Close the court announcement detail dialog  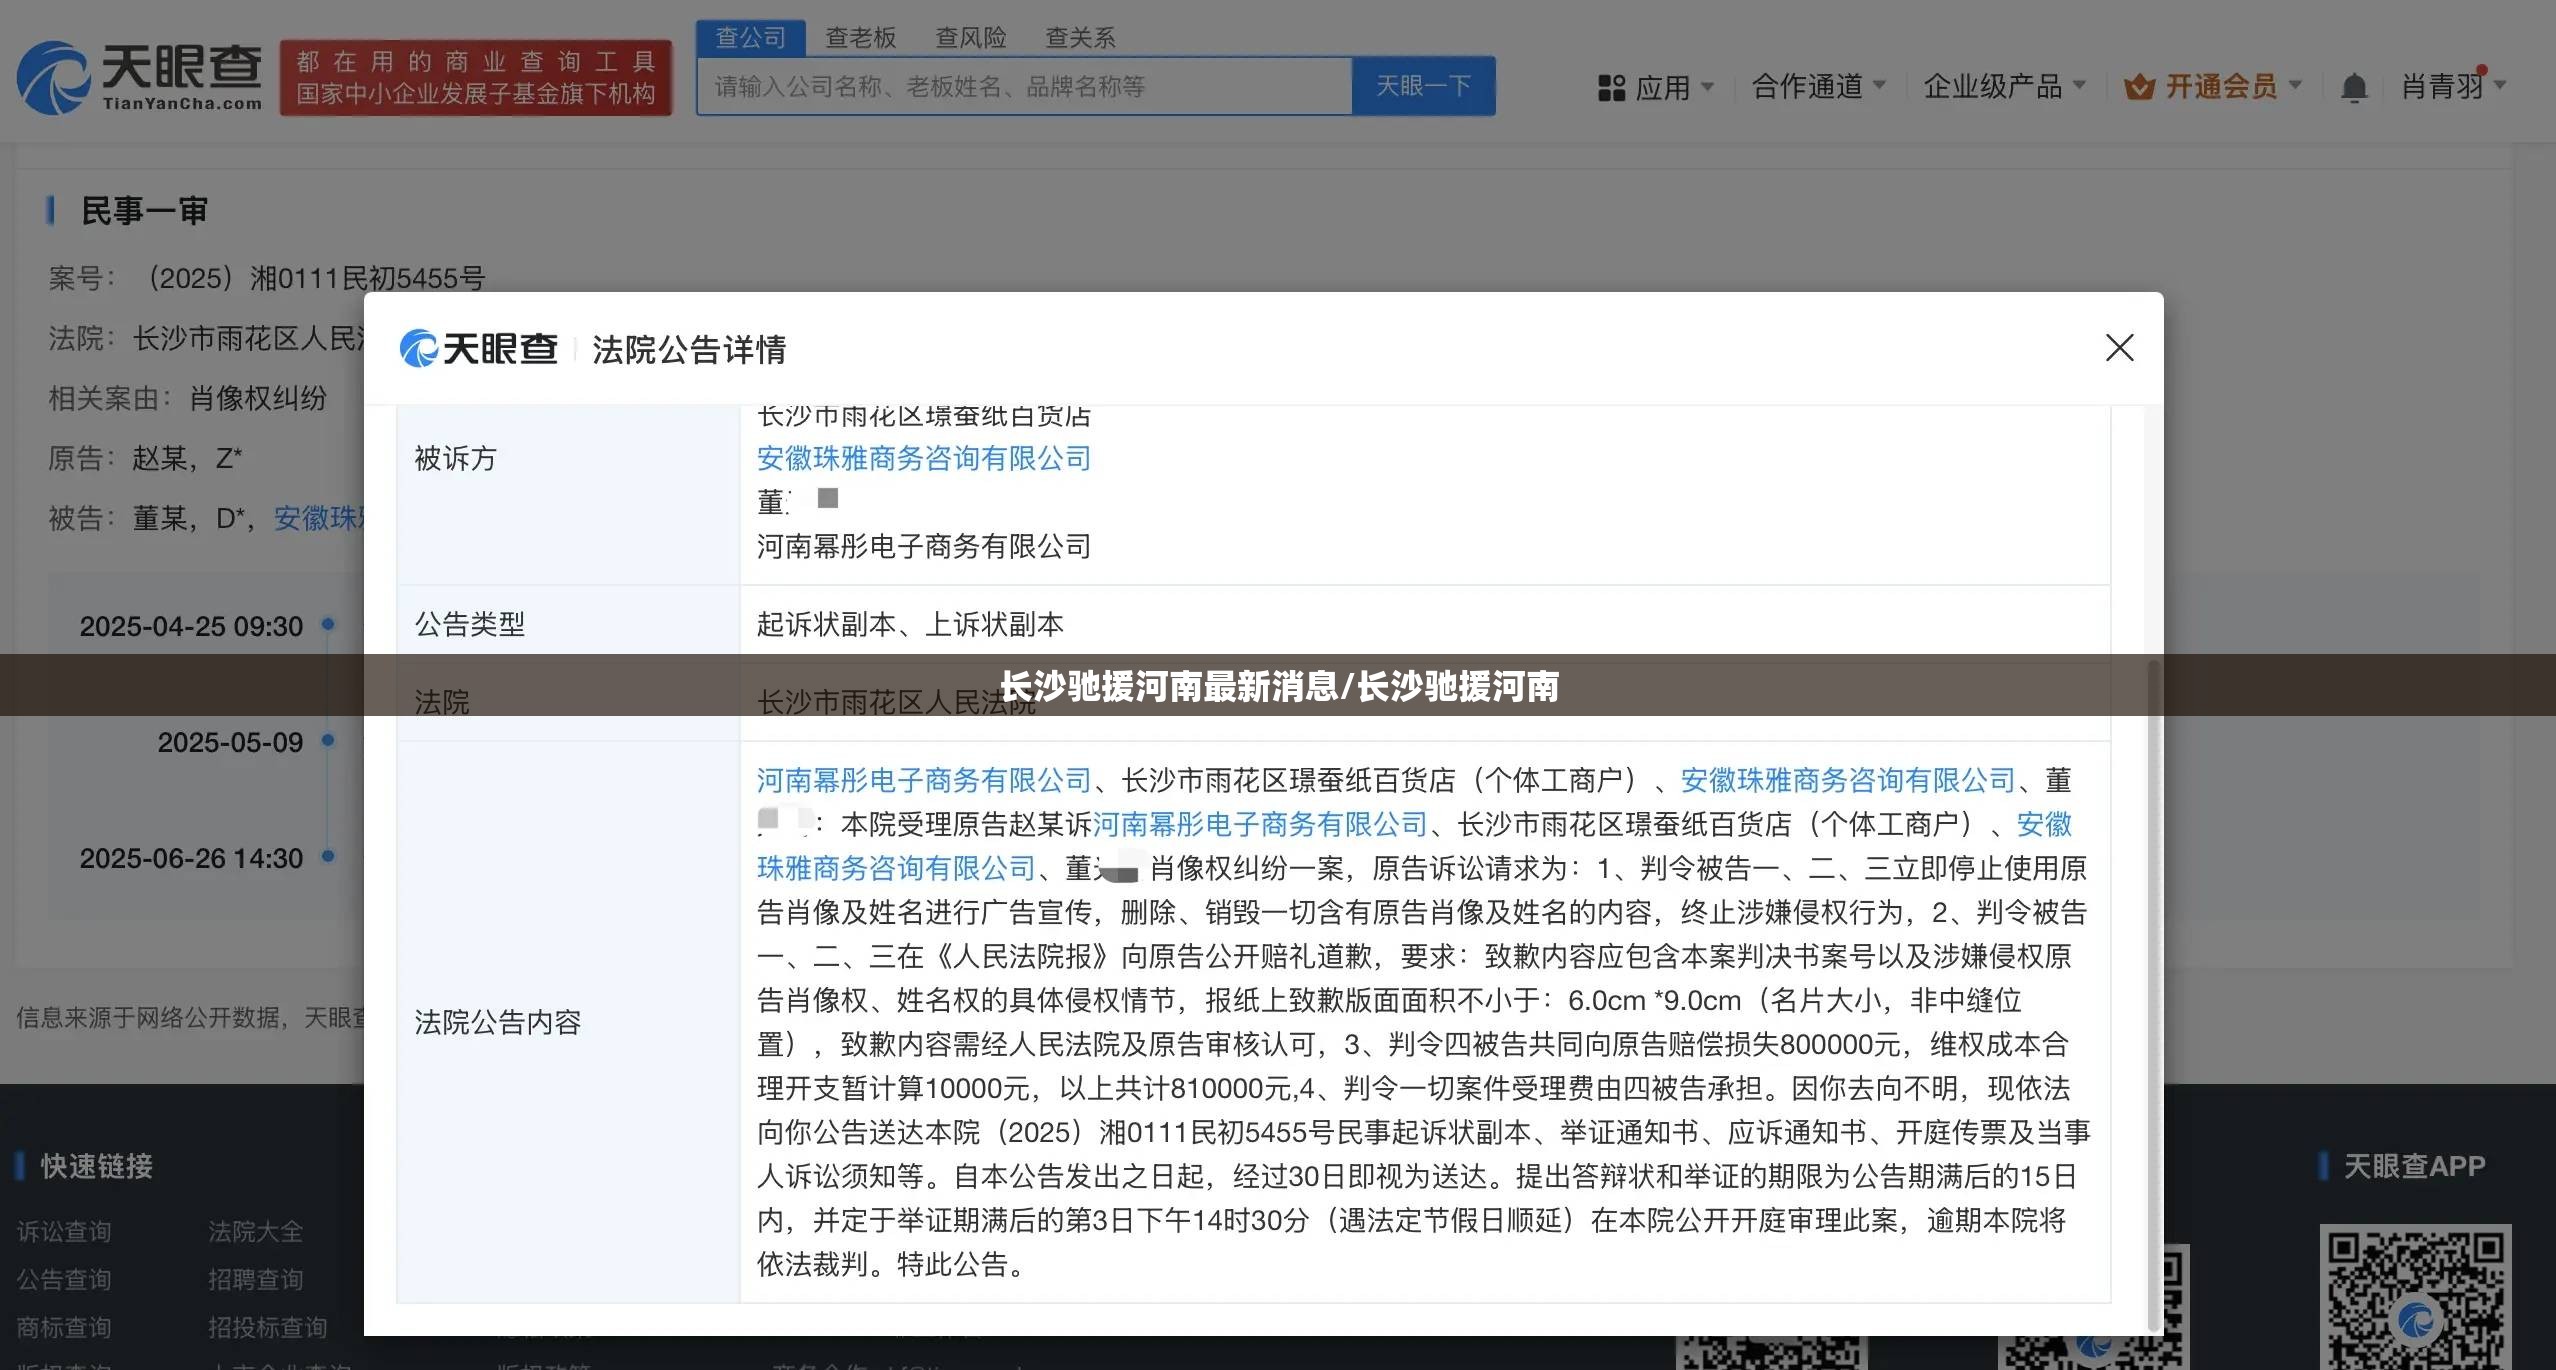tap(2119, 348)
